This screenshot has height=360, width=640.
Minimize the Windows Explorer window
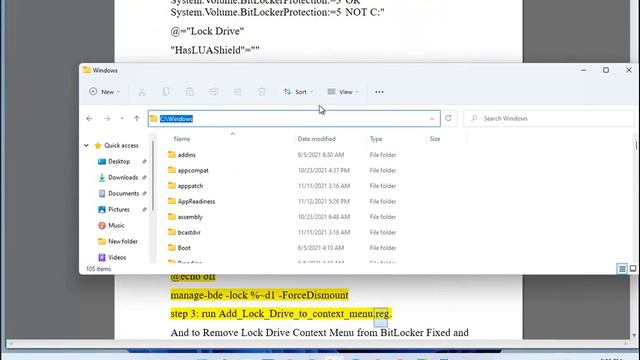click(x=583, y=70)
